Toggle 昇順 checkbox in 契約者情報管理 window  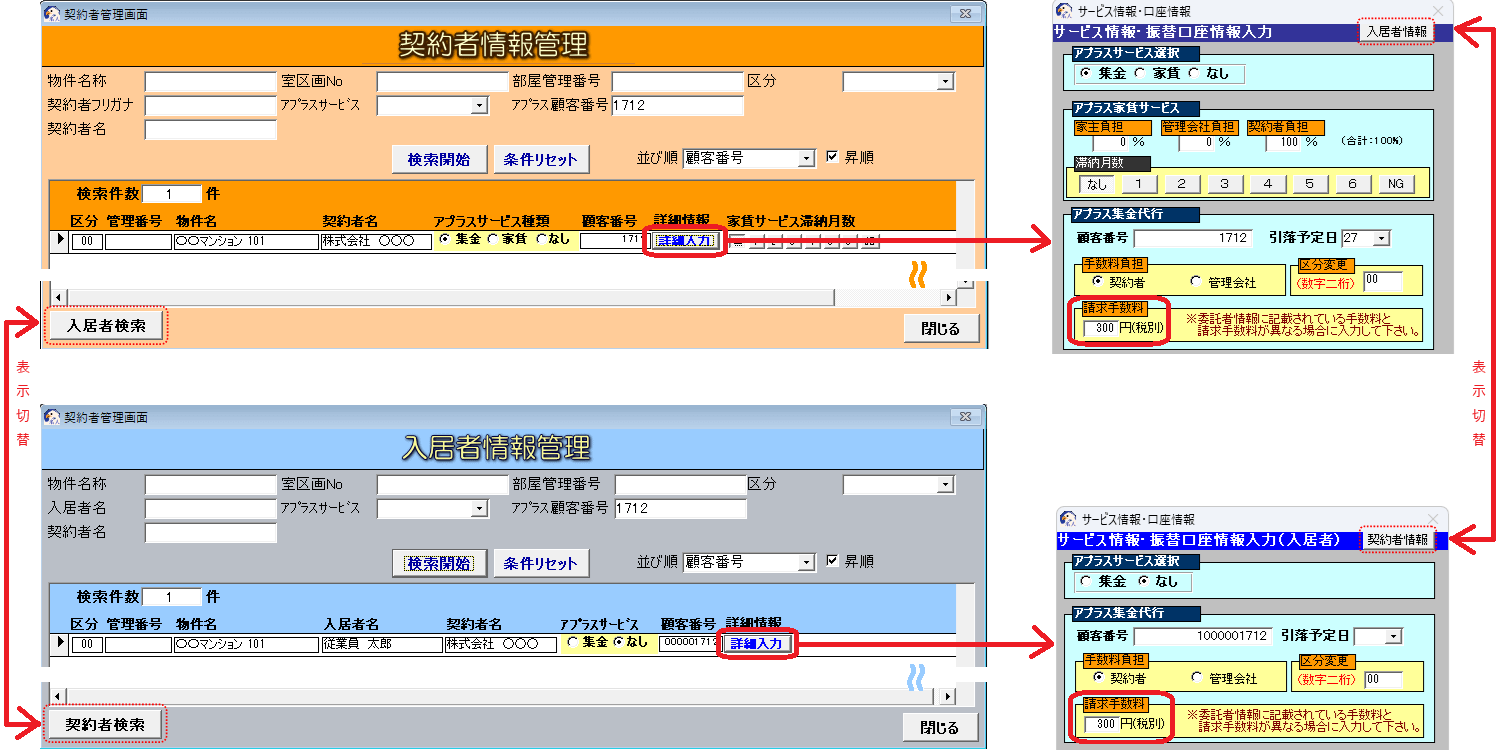[x=833, y=158]
